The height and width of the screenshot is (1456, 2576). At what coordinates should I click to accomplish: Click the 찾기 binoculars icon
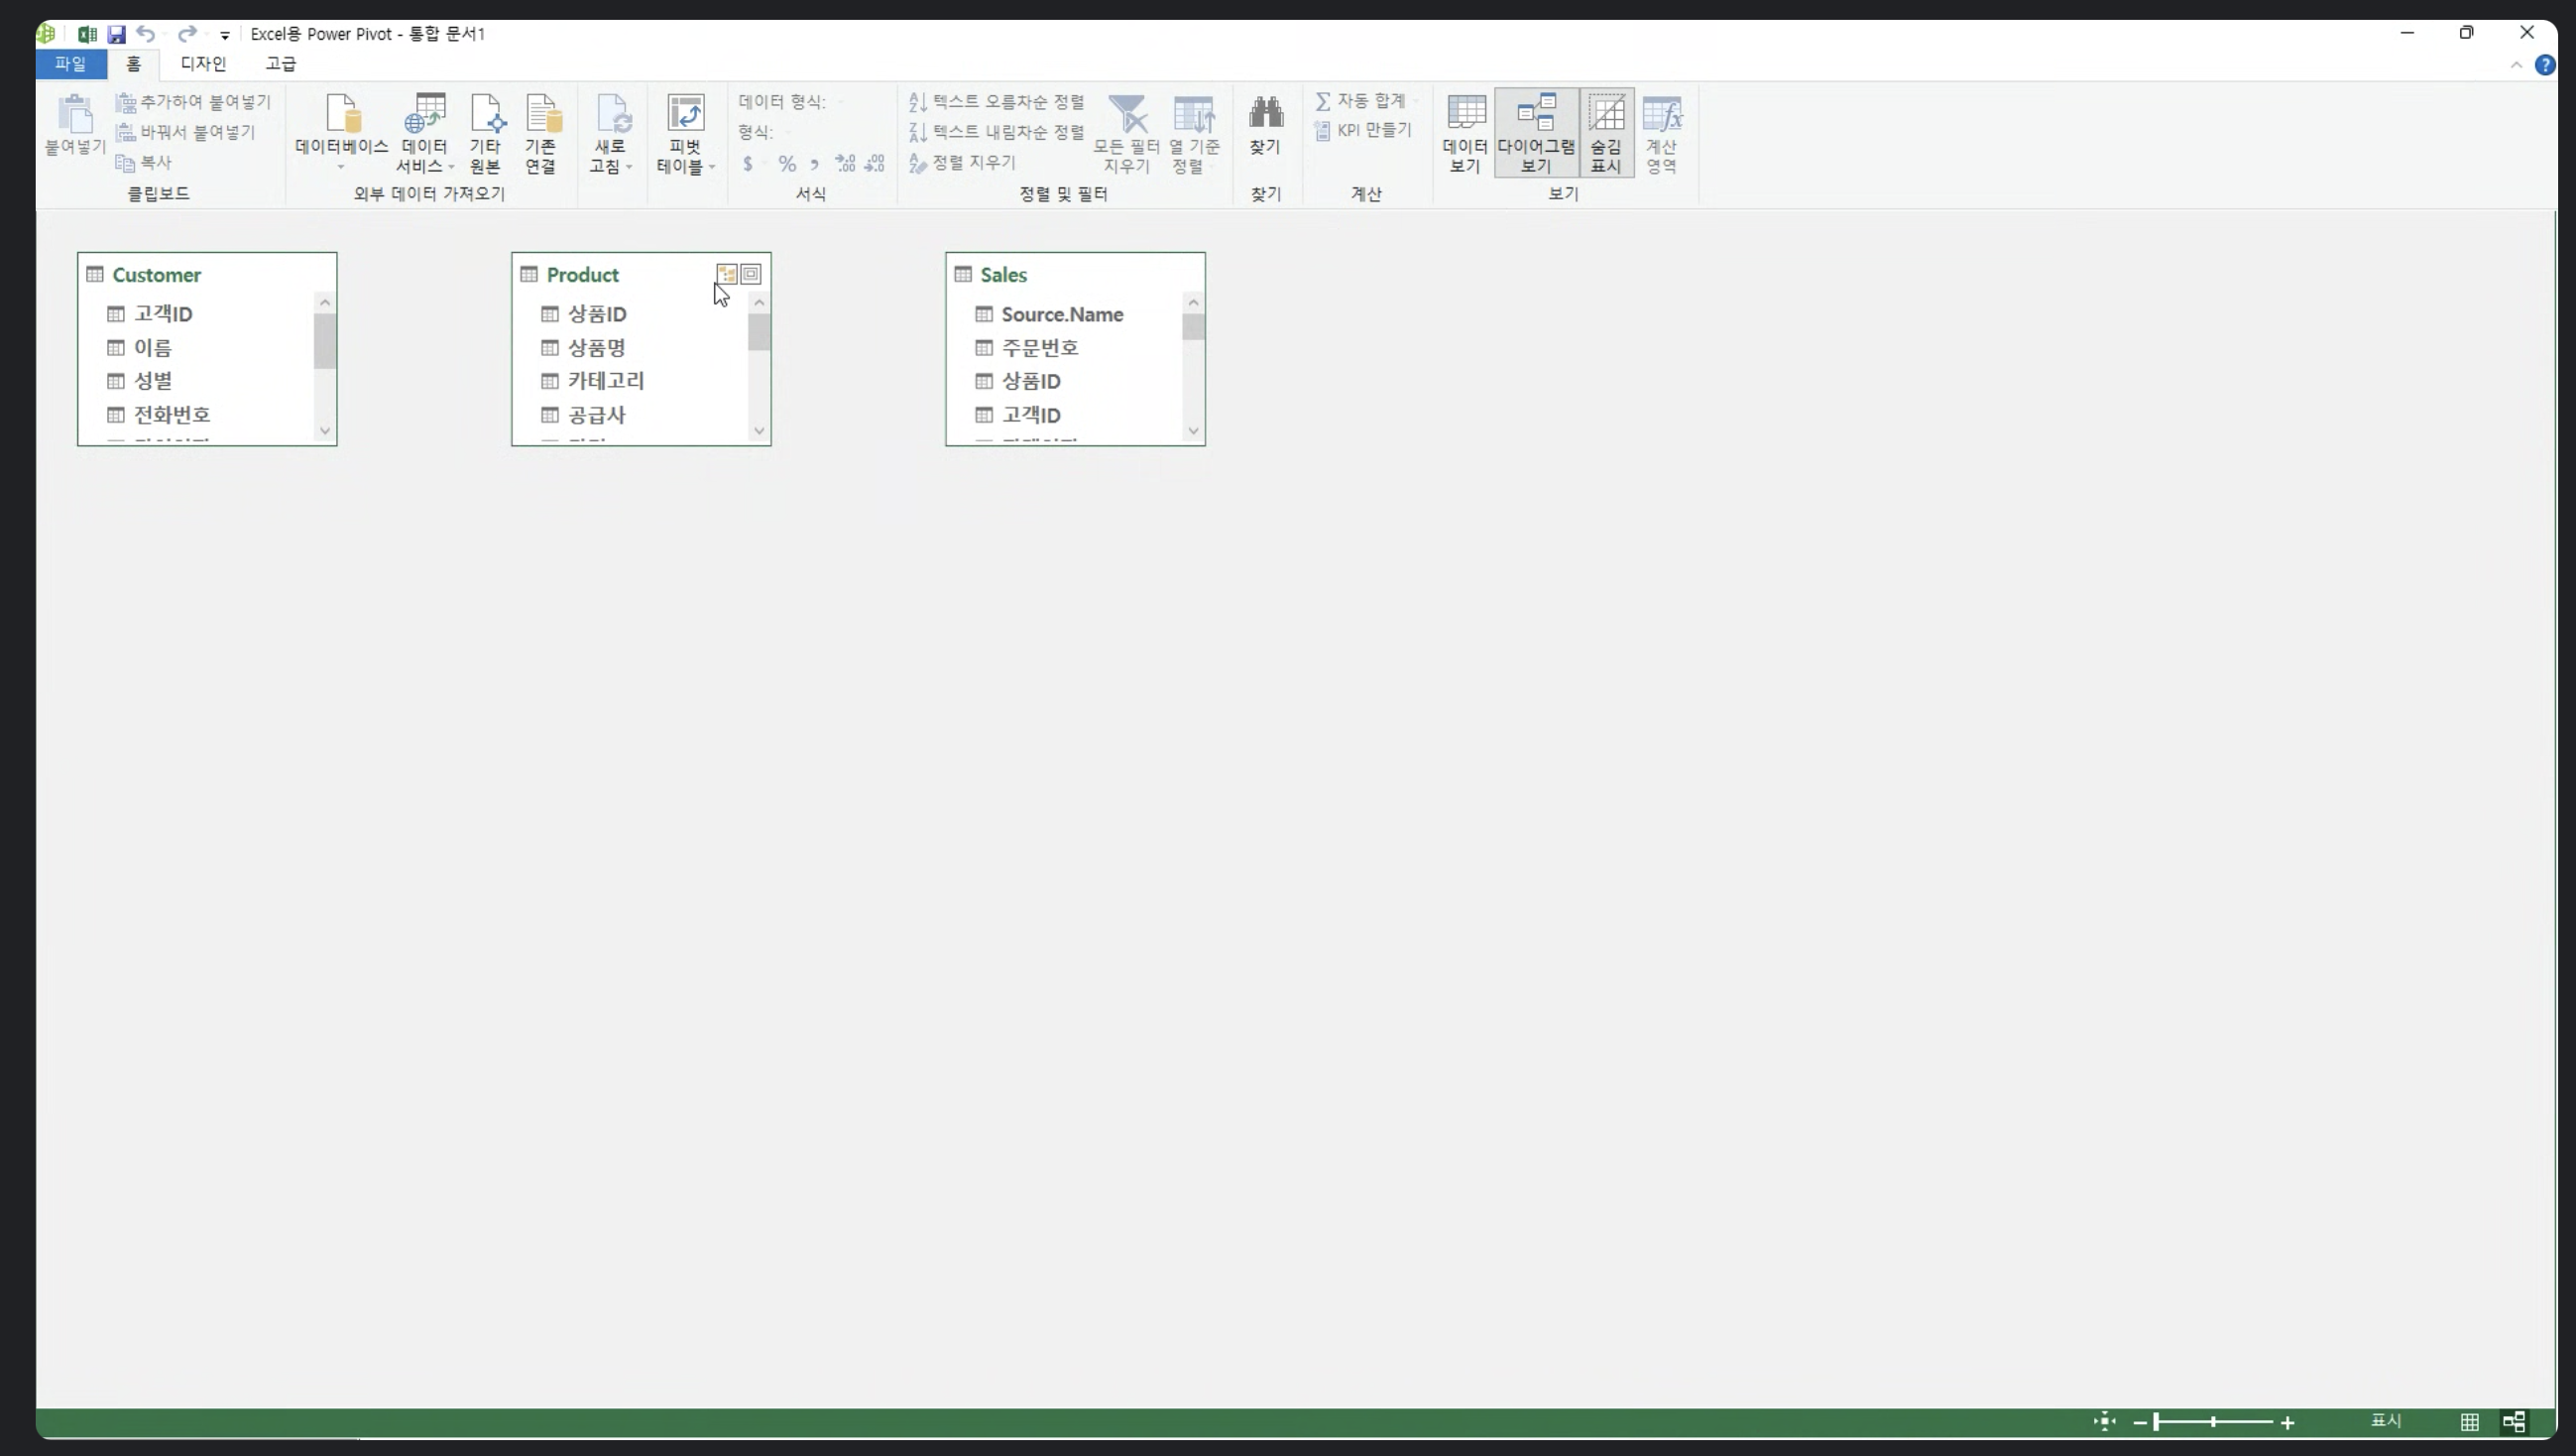1265,114
